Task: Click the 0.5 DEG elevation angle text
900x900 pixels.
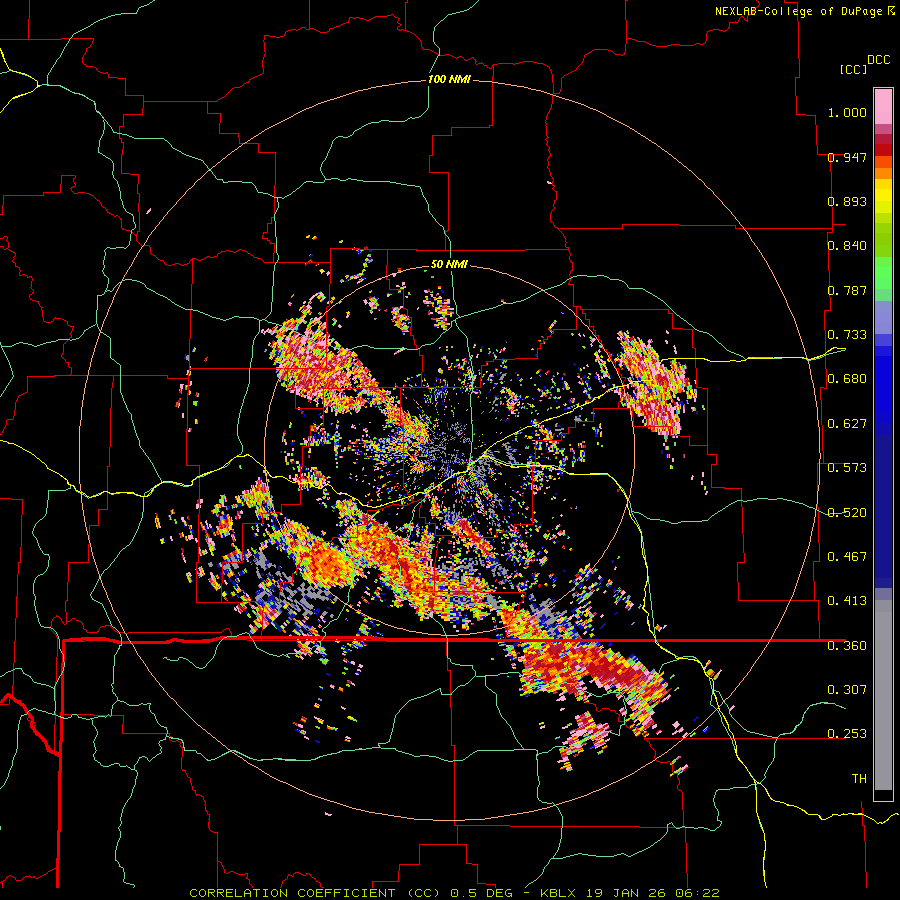Action: click(481, 893)
